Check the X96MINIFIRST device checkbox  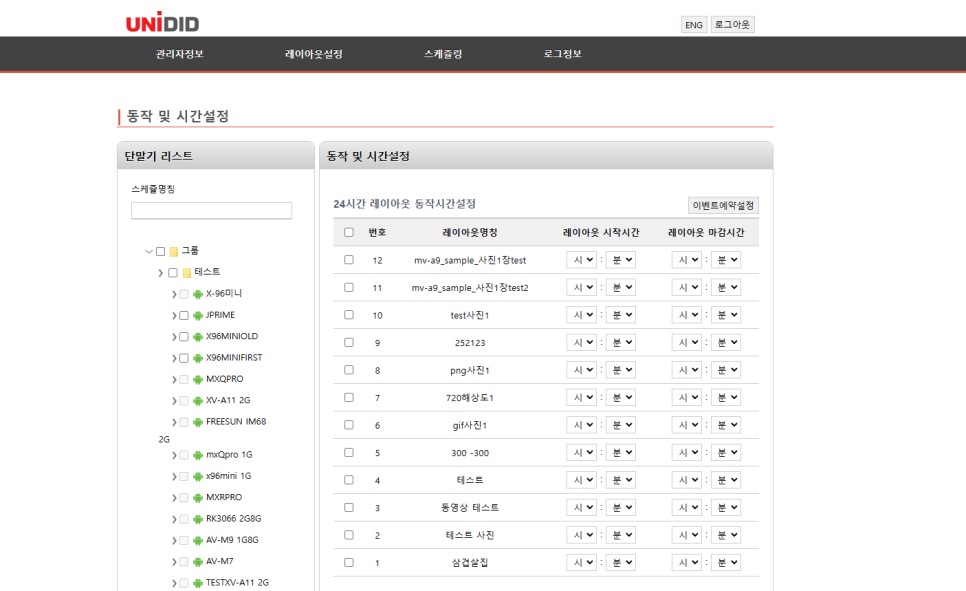pyautogui.click(x=184, y=358)
